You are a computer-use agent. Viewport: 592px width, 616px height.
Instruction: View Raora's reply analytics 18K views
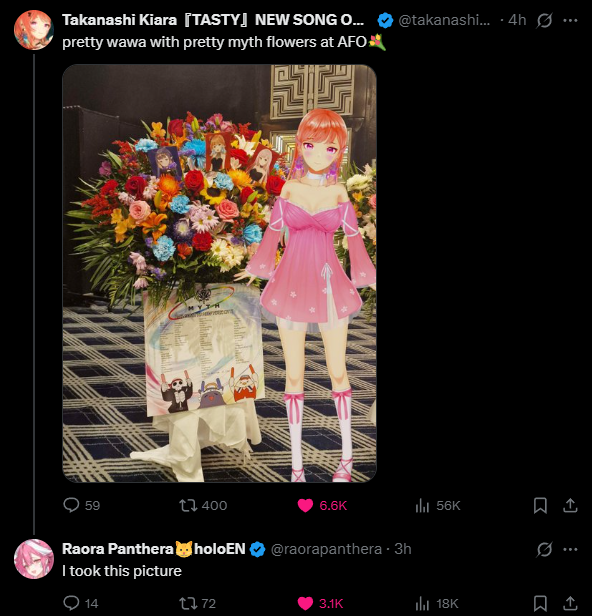tap(437, 603)
